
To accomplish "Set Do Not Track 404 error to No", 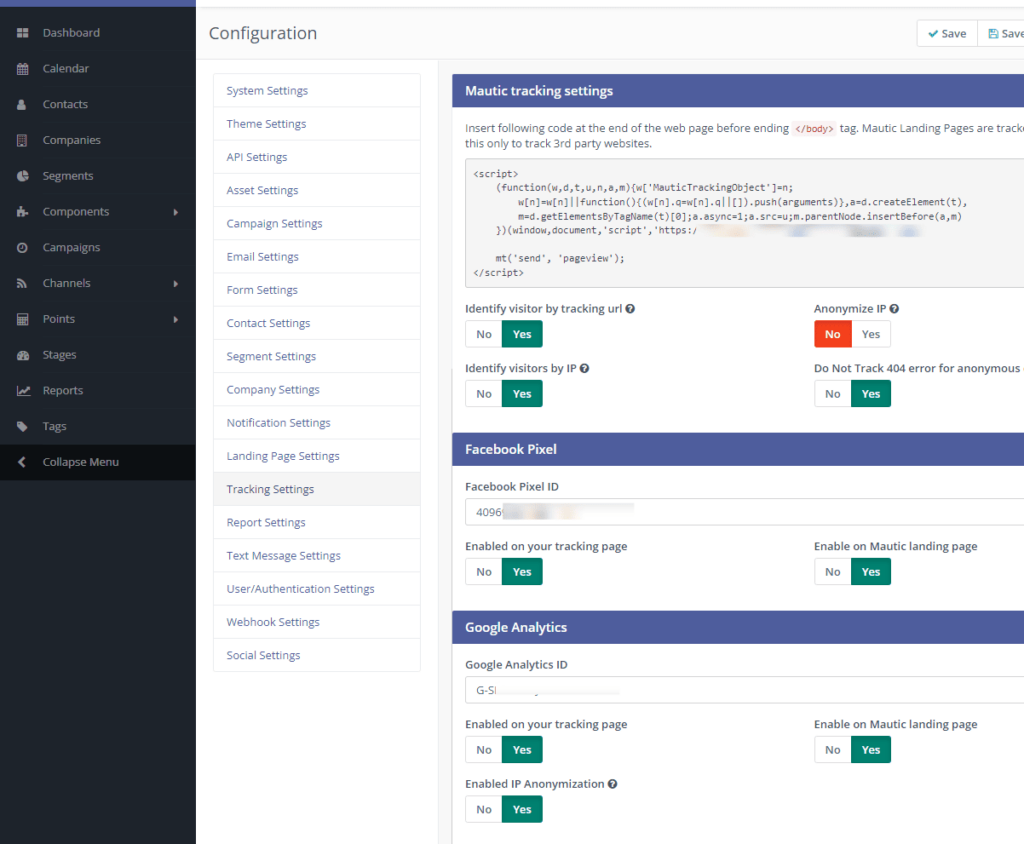I will (833, 394).
